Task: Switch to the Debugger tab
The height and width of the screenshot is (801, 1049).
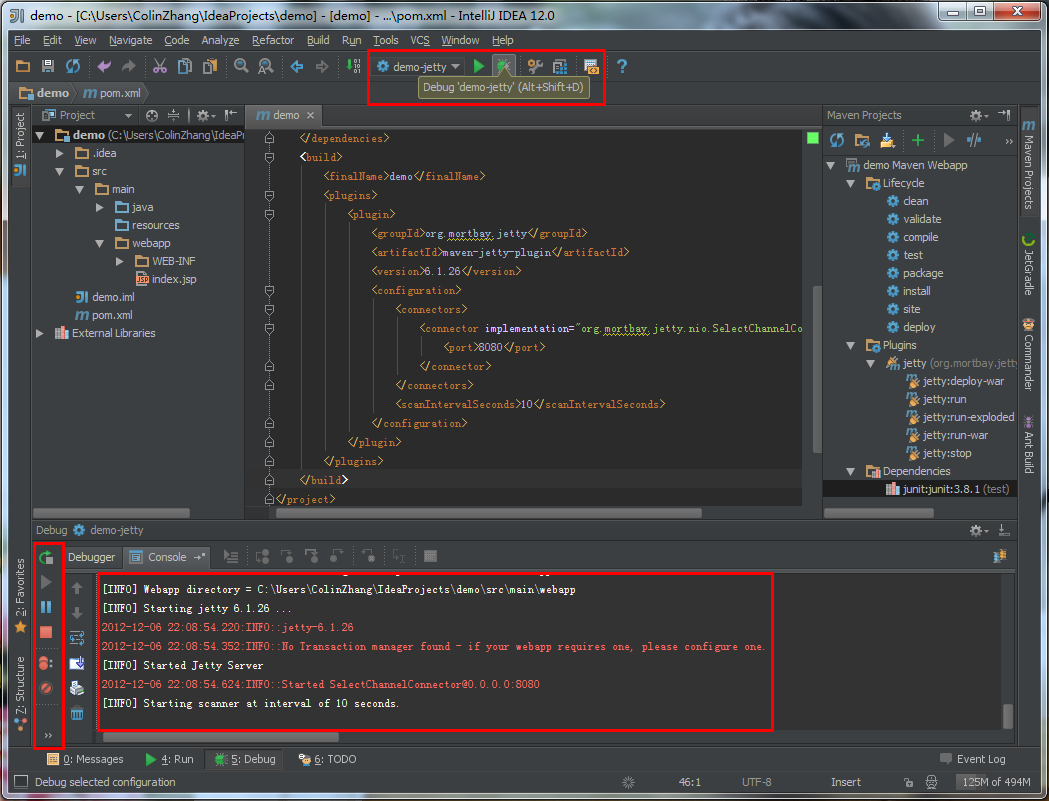Action: click(91, 557)
